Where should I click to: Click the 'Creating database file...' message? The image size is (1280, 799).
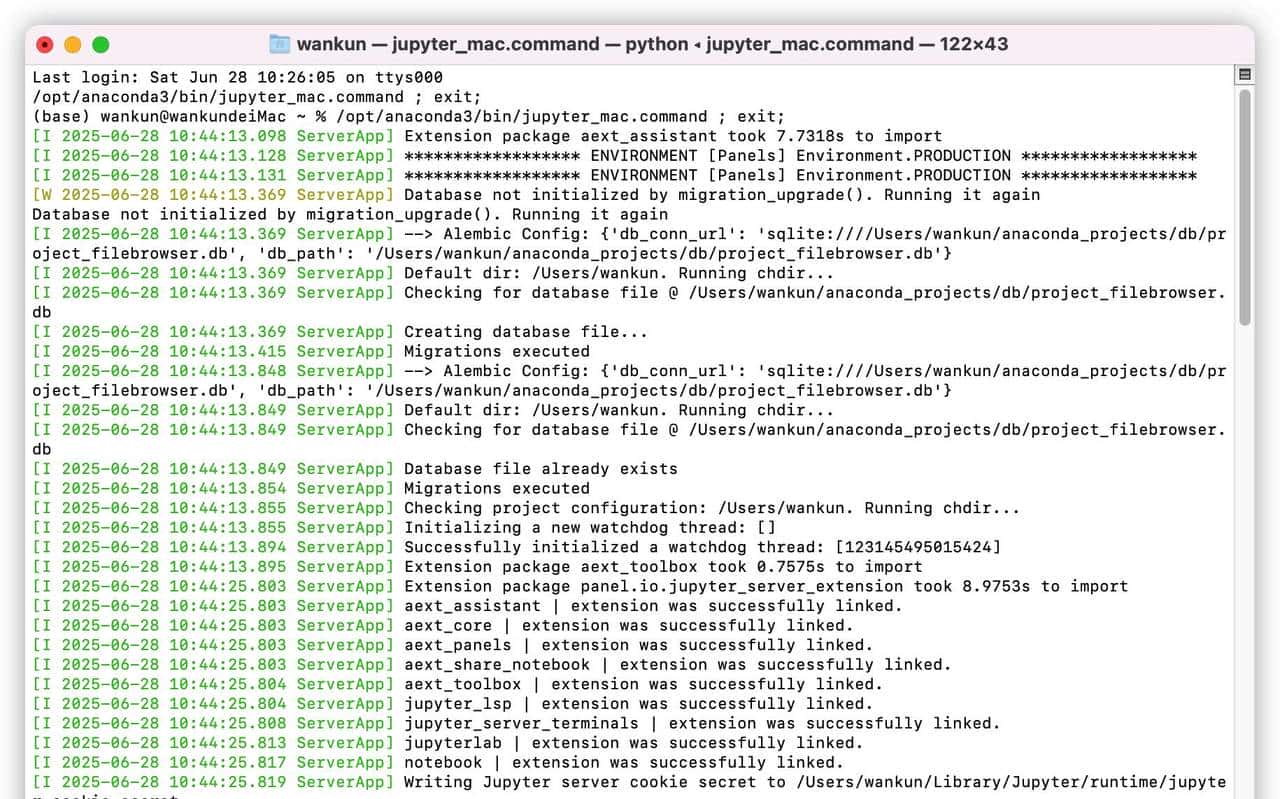tap(525, 332)
